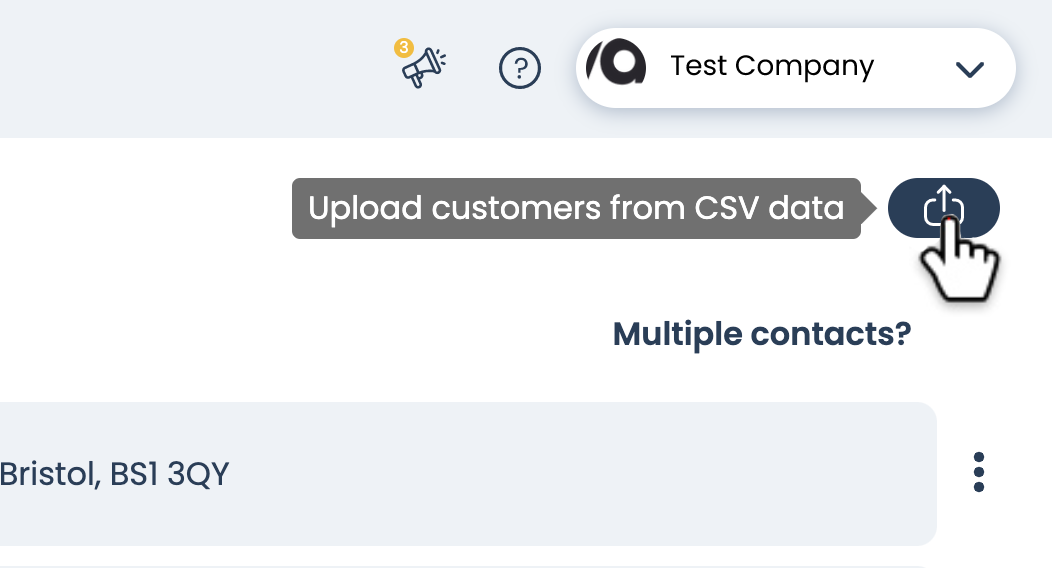Click the "Bristol, BS1 3QY" address text
The width and height of the screenshot is (1052, 568).
(114, 474)
